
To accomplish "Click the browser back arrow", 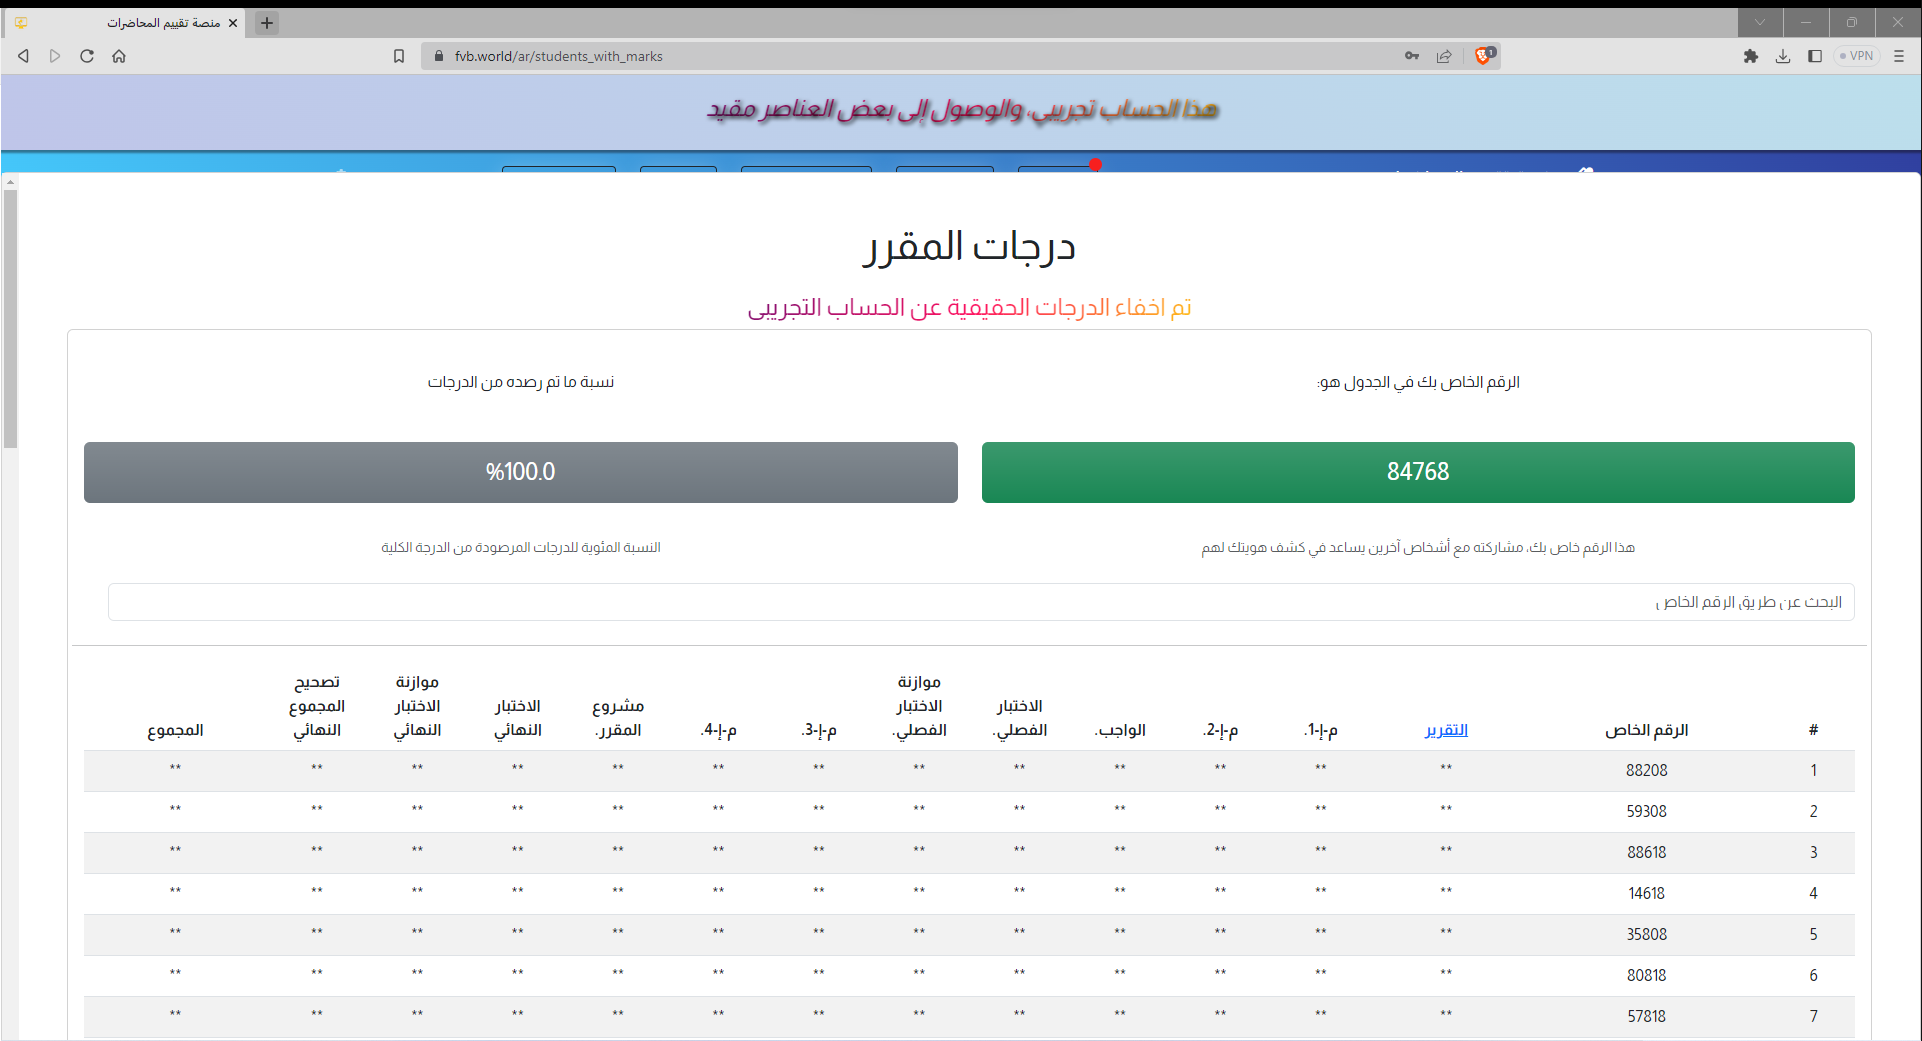I will tap(23, 56).
